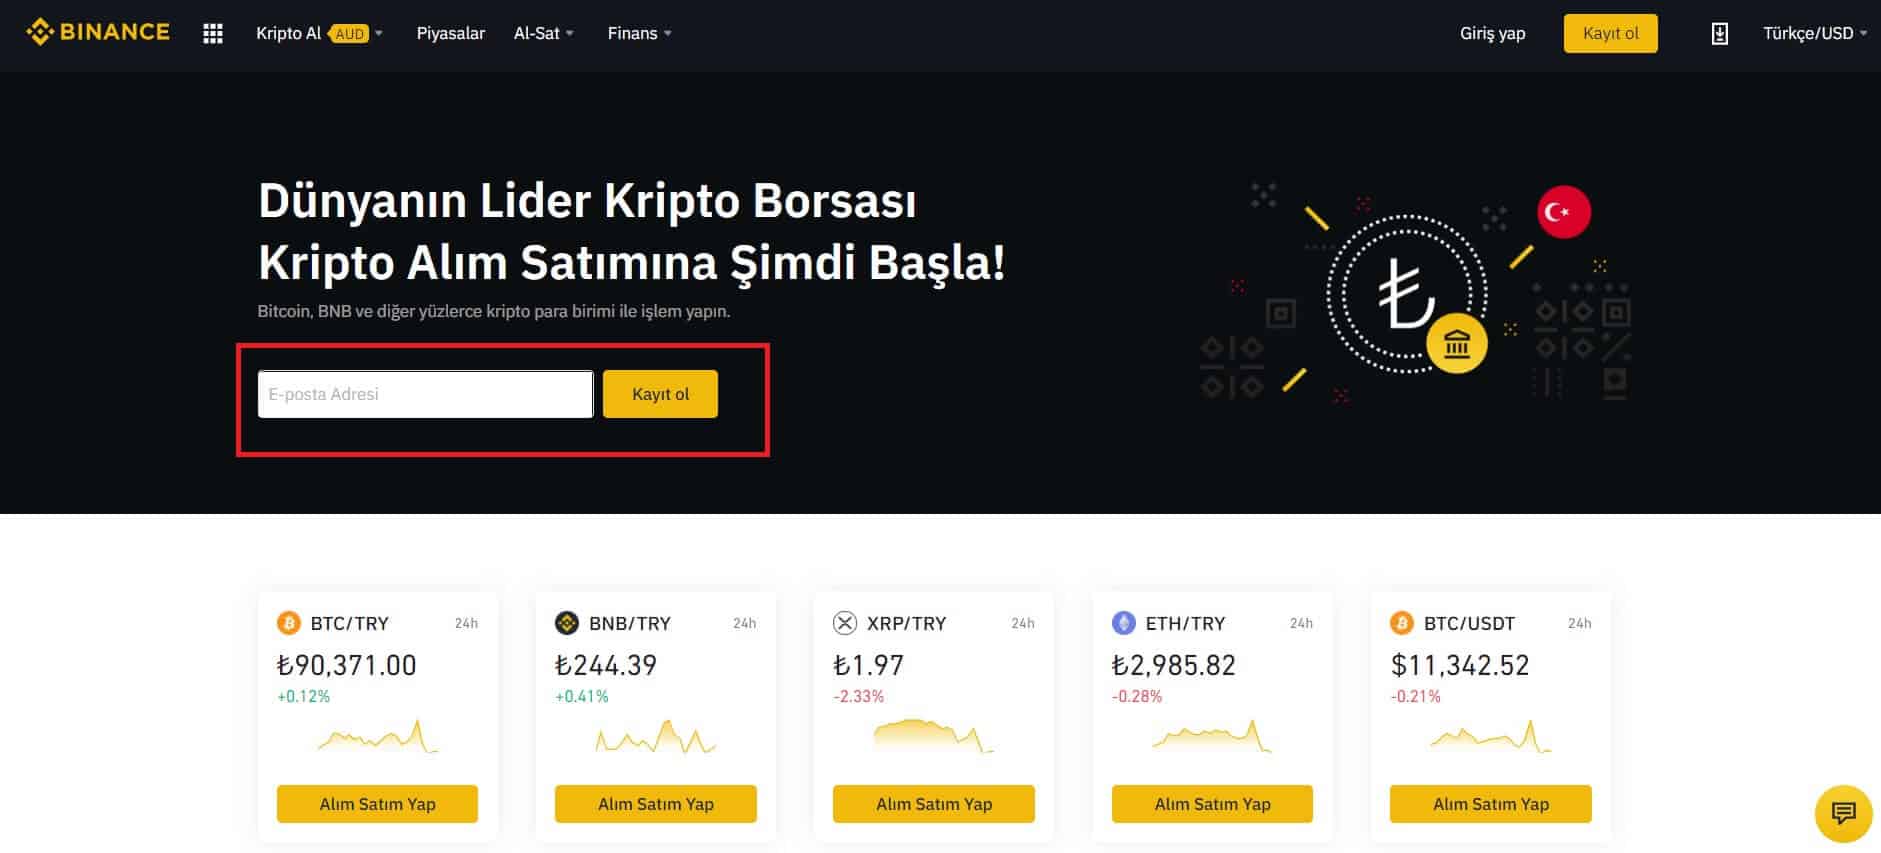
Task: Click the Binance logo icon
Action: point(40,33)
